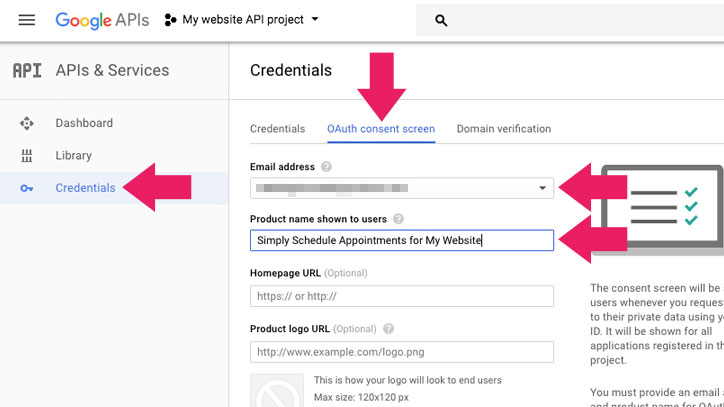Click help icon next to Product logo URL
This screenshot has width=724, height=407.
tap(388, 329)
